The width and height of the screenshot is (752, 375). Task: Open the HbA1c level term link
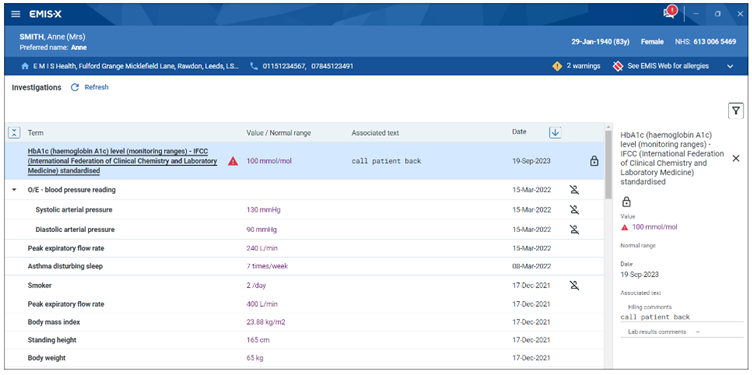[122, 161]
